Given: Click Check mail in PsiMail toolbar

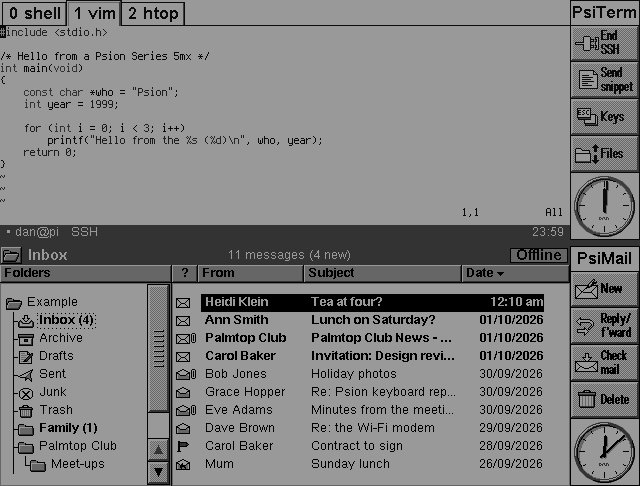Looking at the screenshot, I should 604,362.
